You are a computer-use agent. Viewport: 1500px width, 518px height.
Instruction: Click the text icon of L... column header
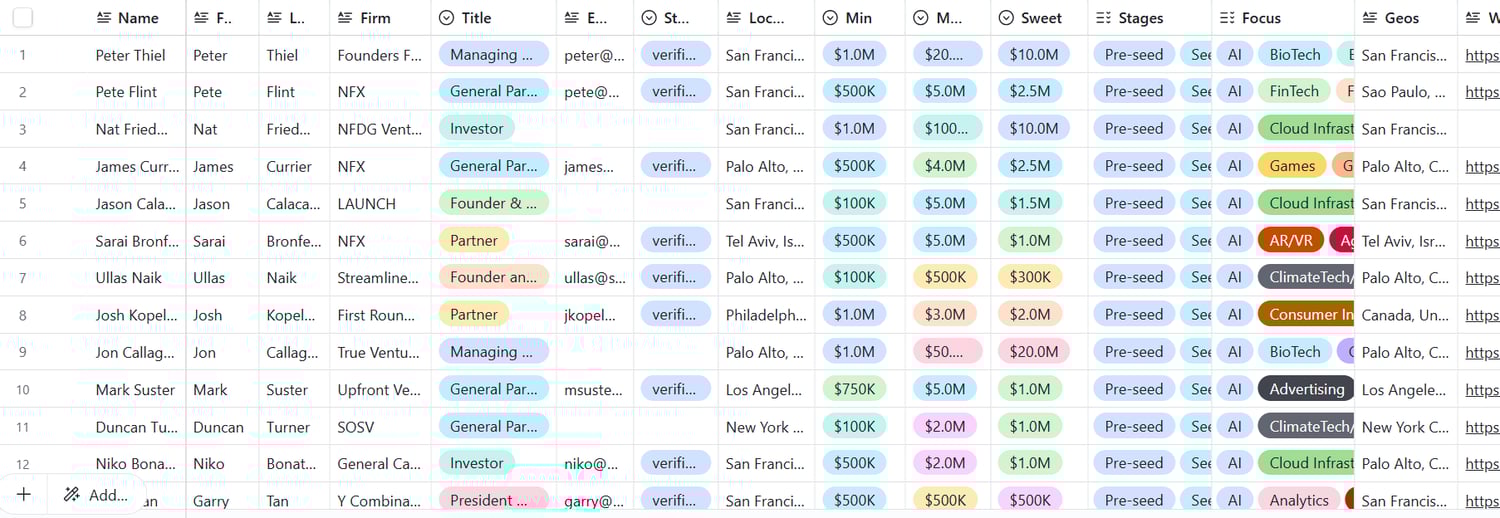pos(274,18)
